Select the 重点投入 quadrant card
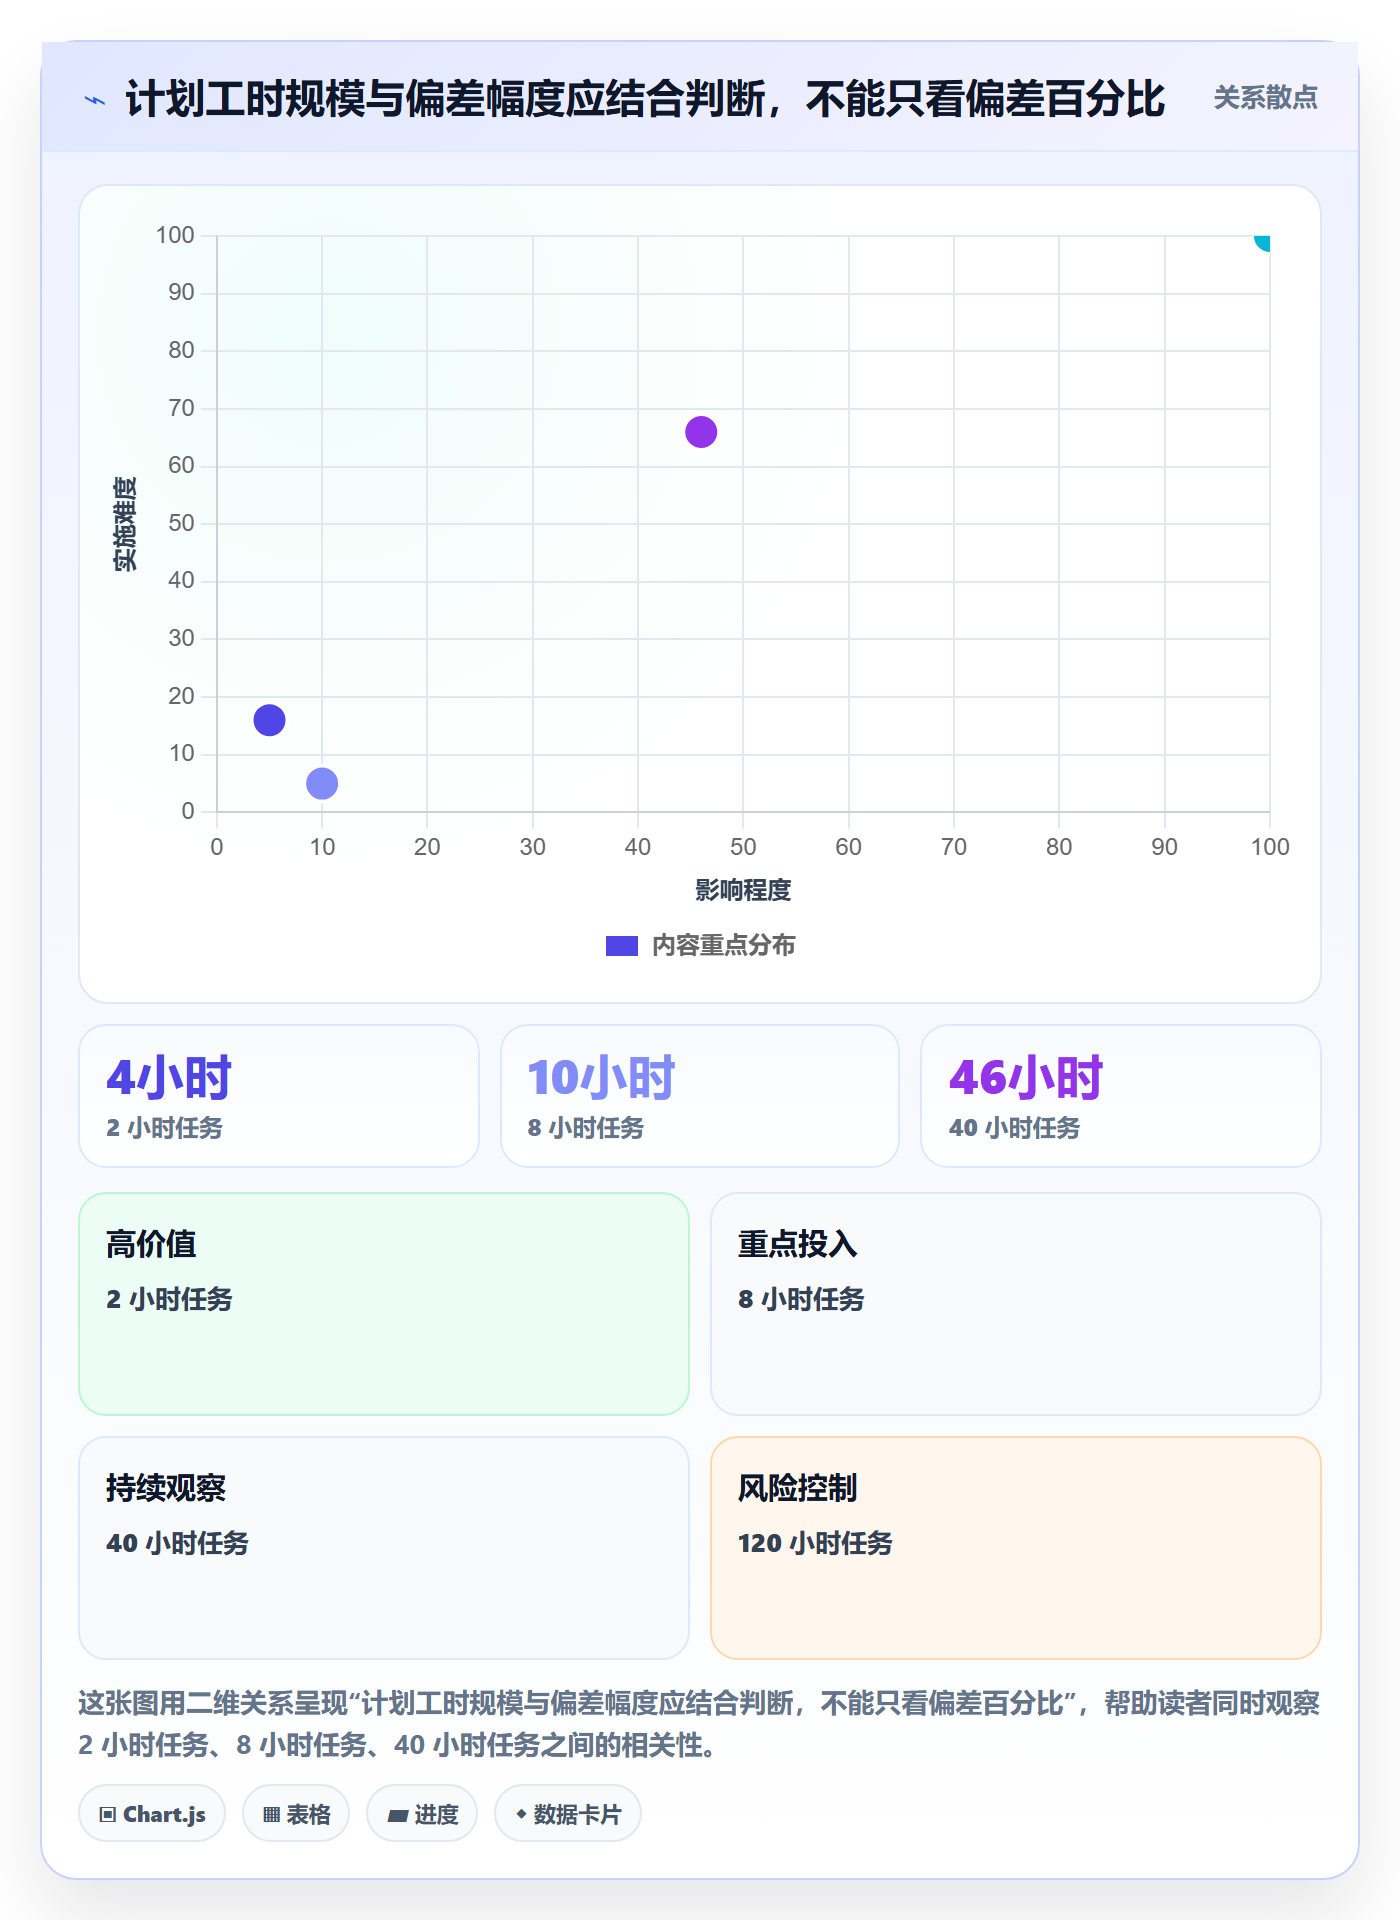The width and height of the screenshot is (1400, 1920). coord(1016,1304)
